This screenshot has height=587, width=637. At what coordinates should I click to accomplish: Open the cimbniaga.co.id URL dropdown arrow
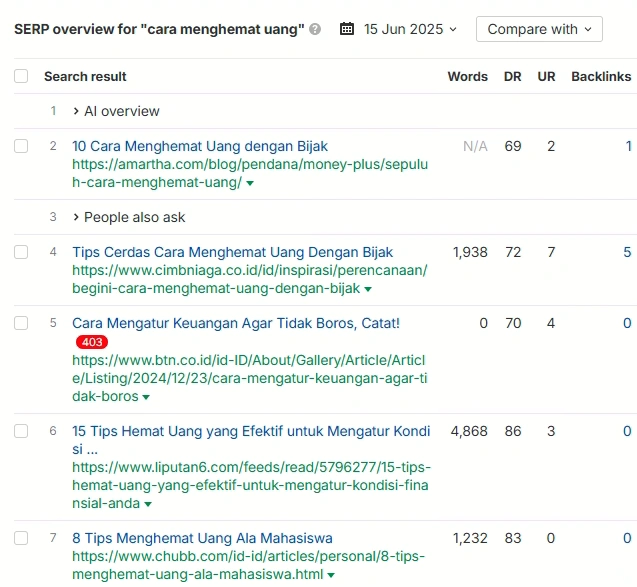click(x=368, y=289)
